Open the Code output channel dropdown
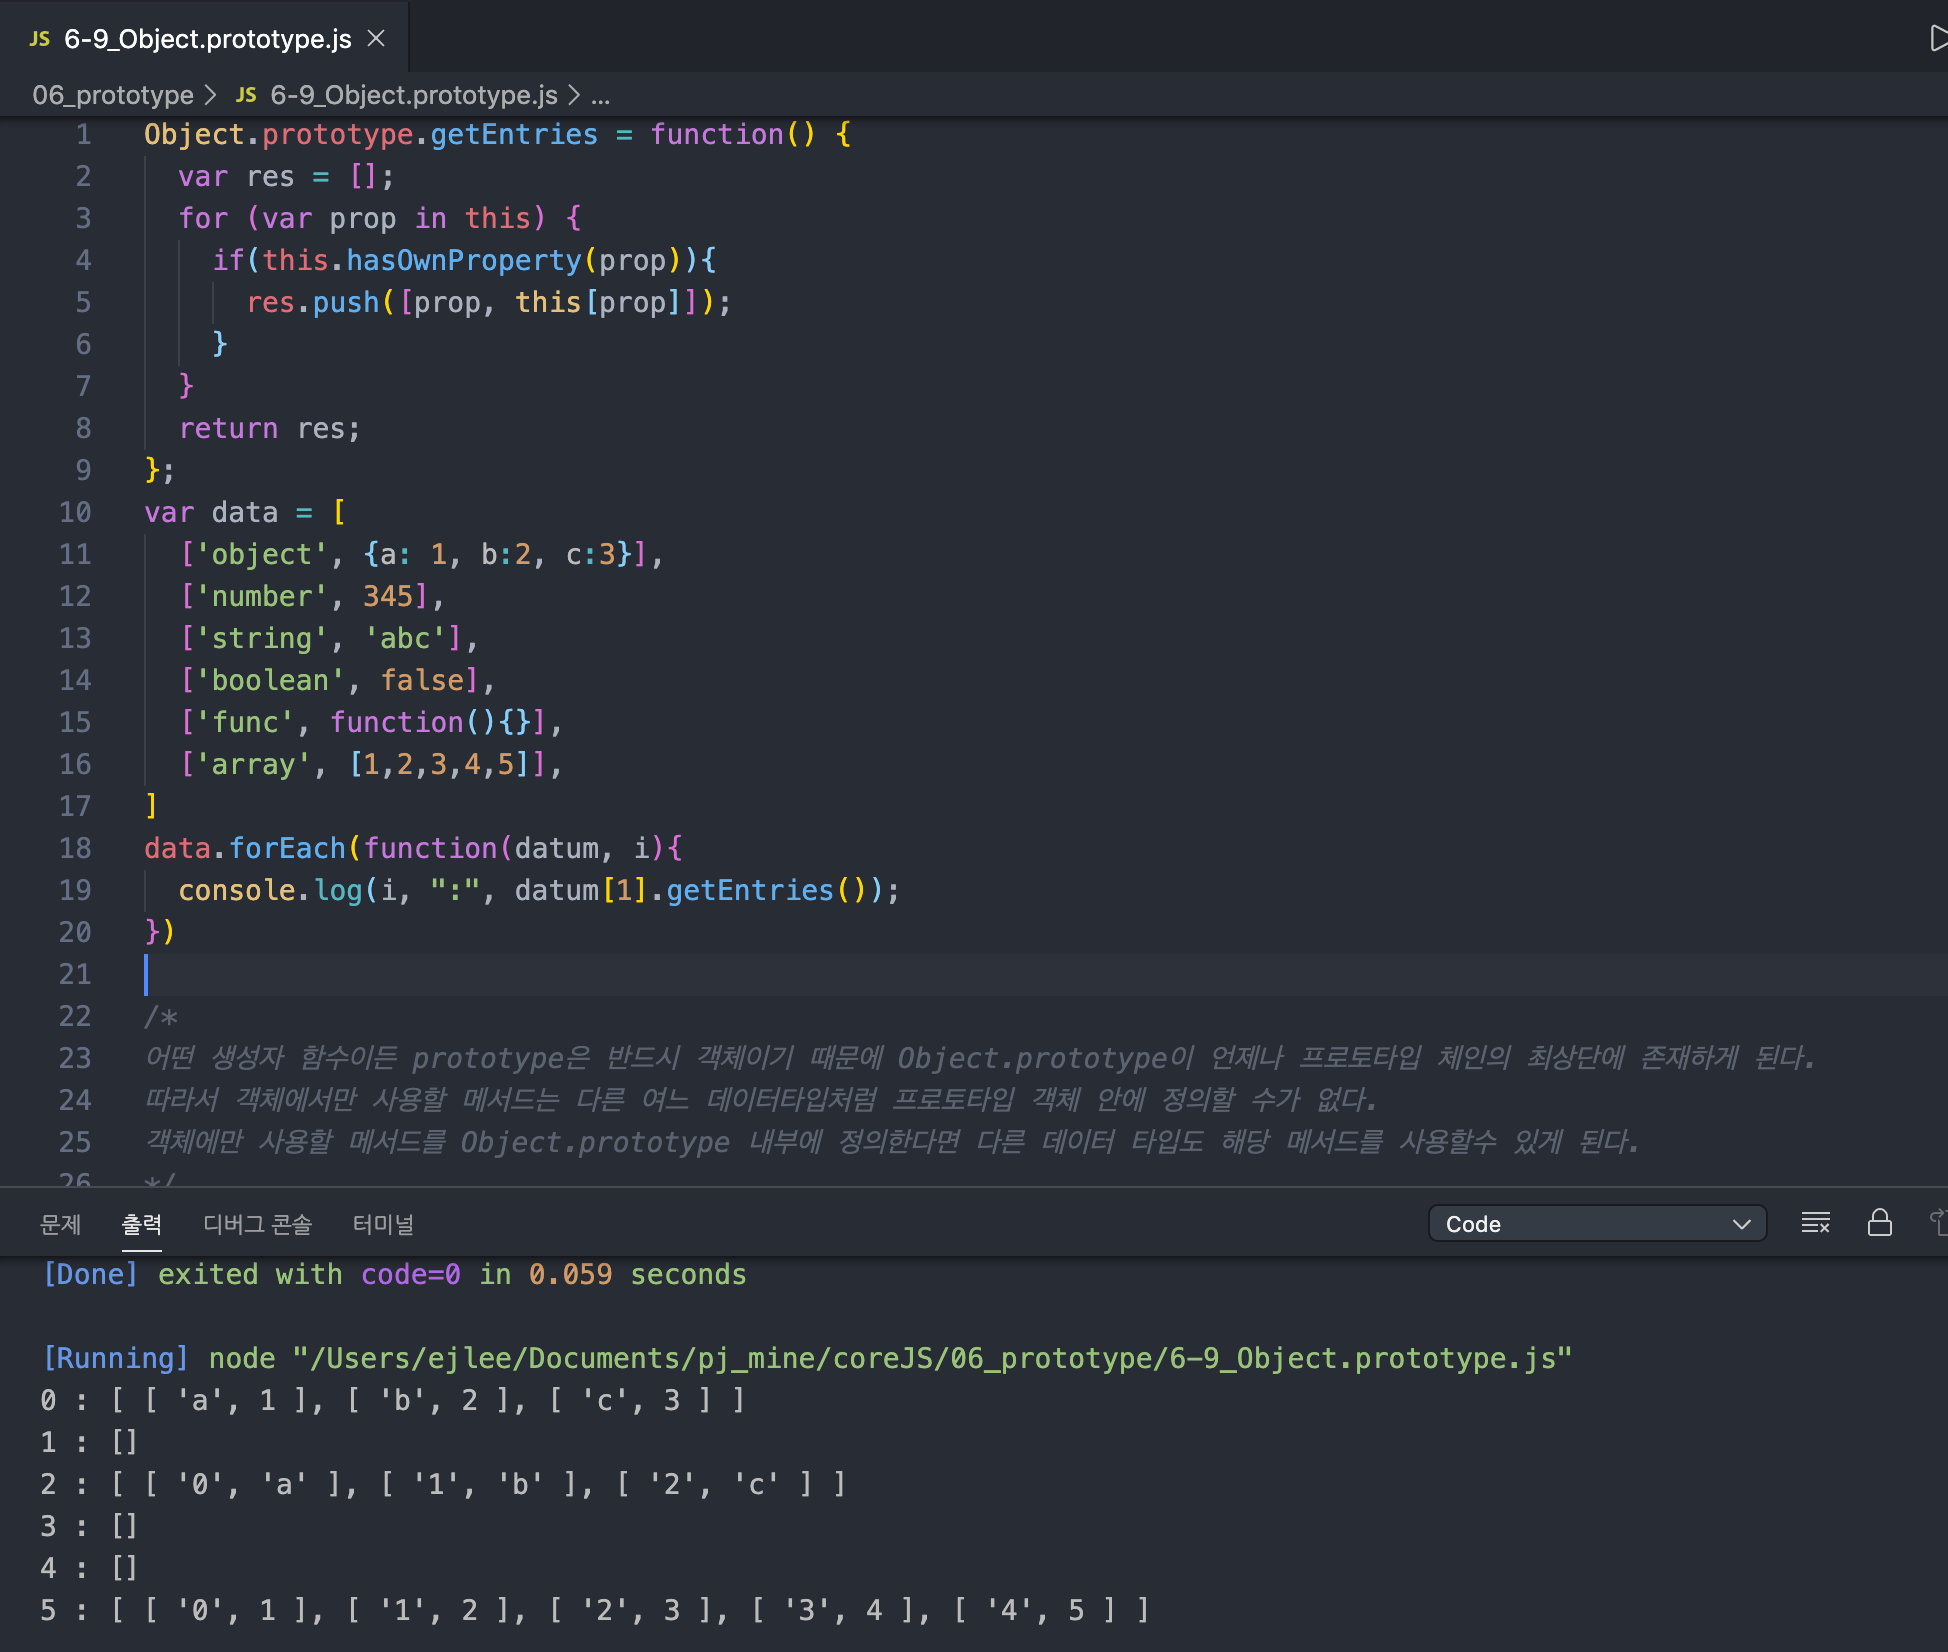 pos(1597,1223)
